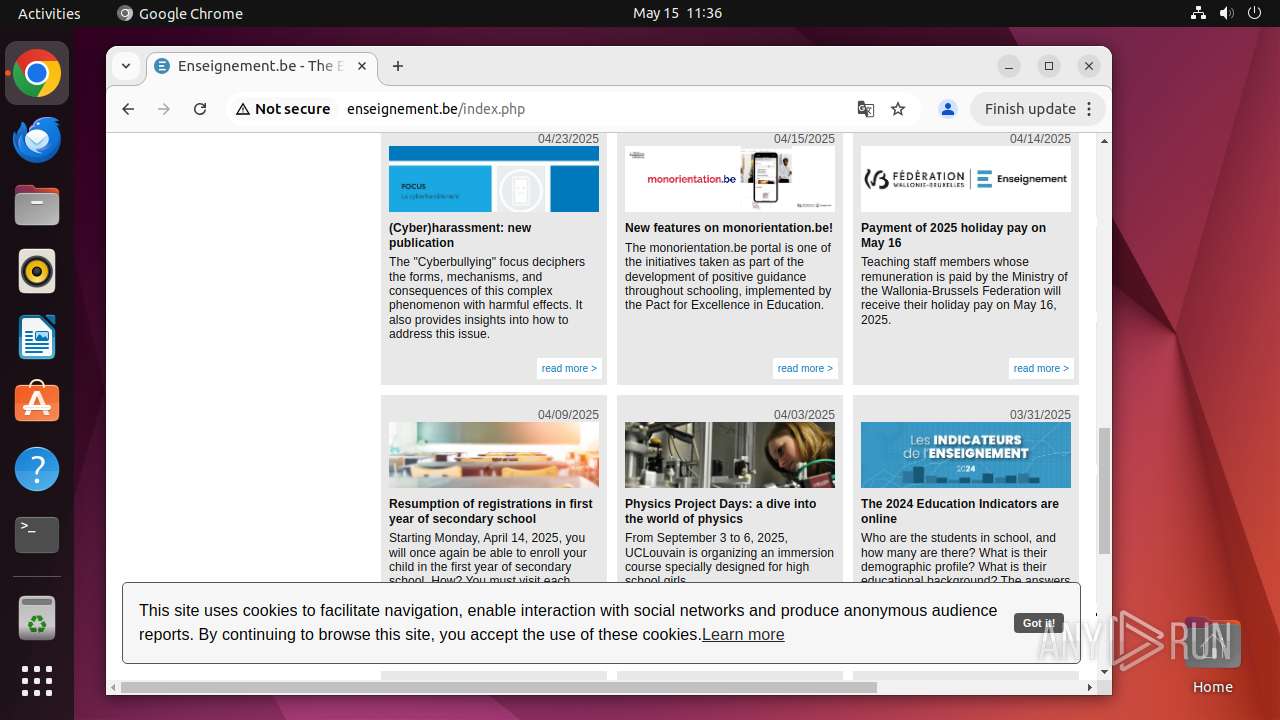This screenshot has height=720, width=1280.
Task: Click horizontal scrollbar right arrow
Action: pos(1090,687)
